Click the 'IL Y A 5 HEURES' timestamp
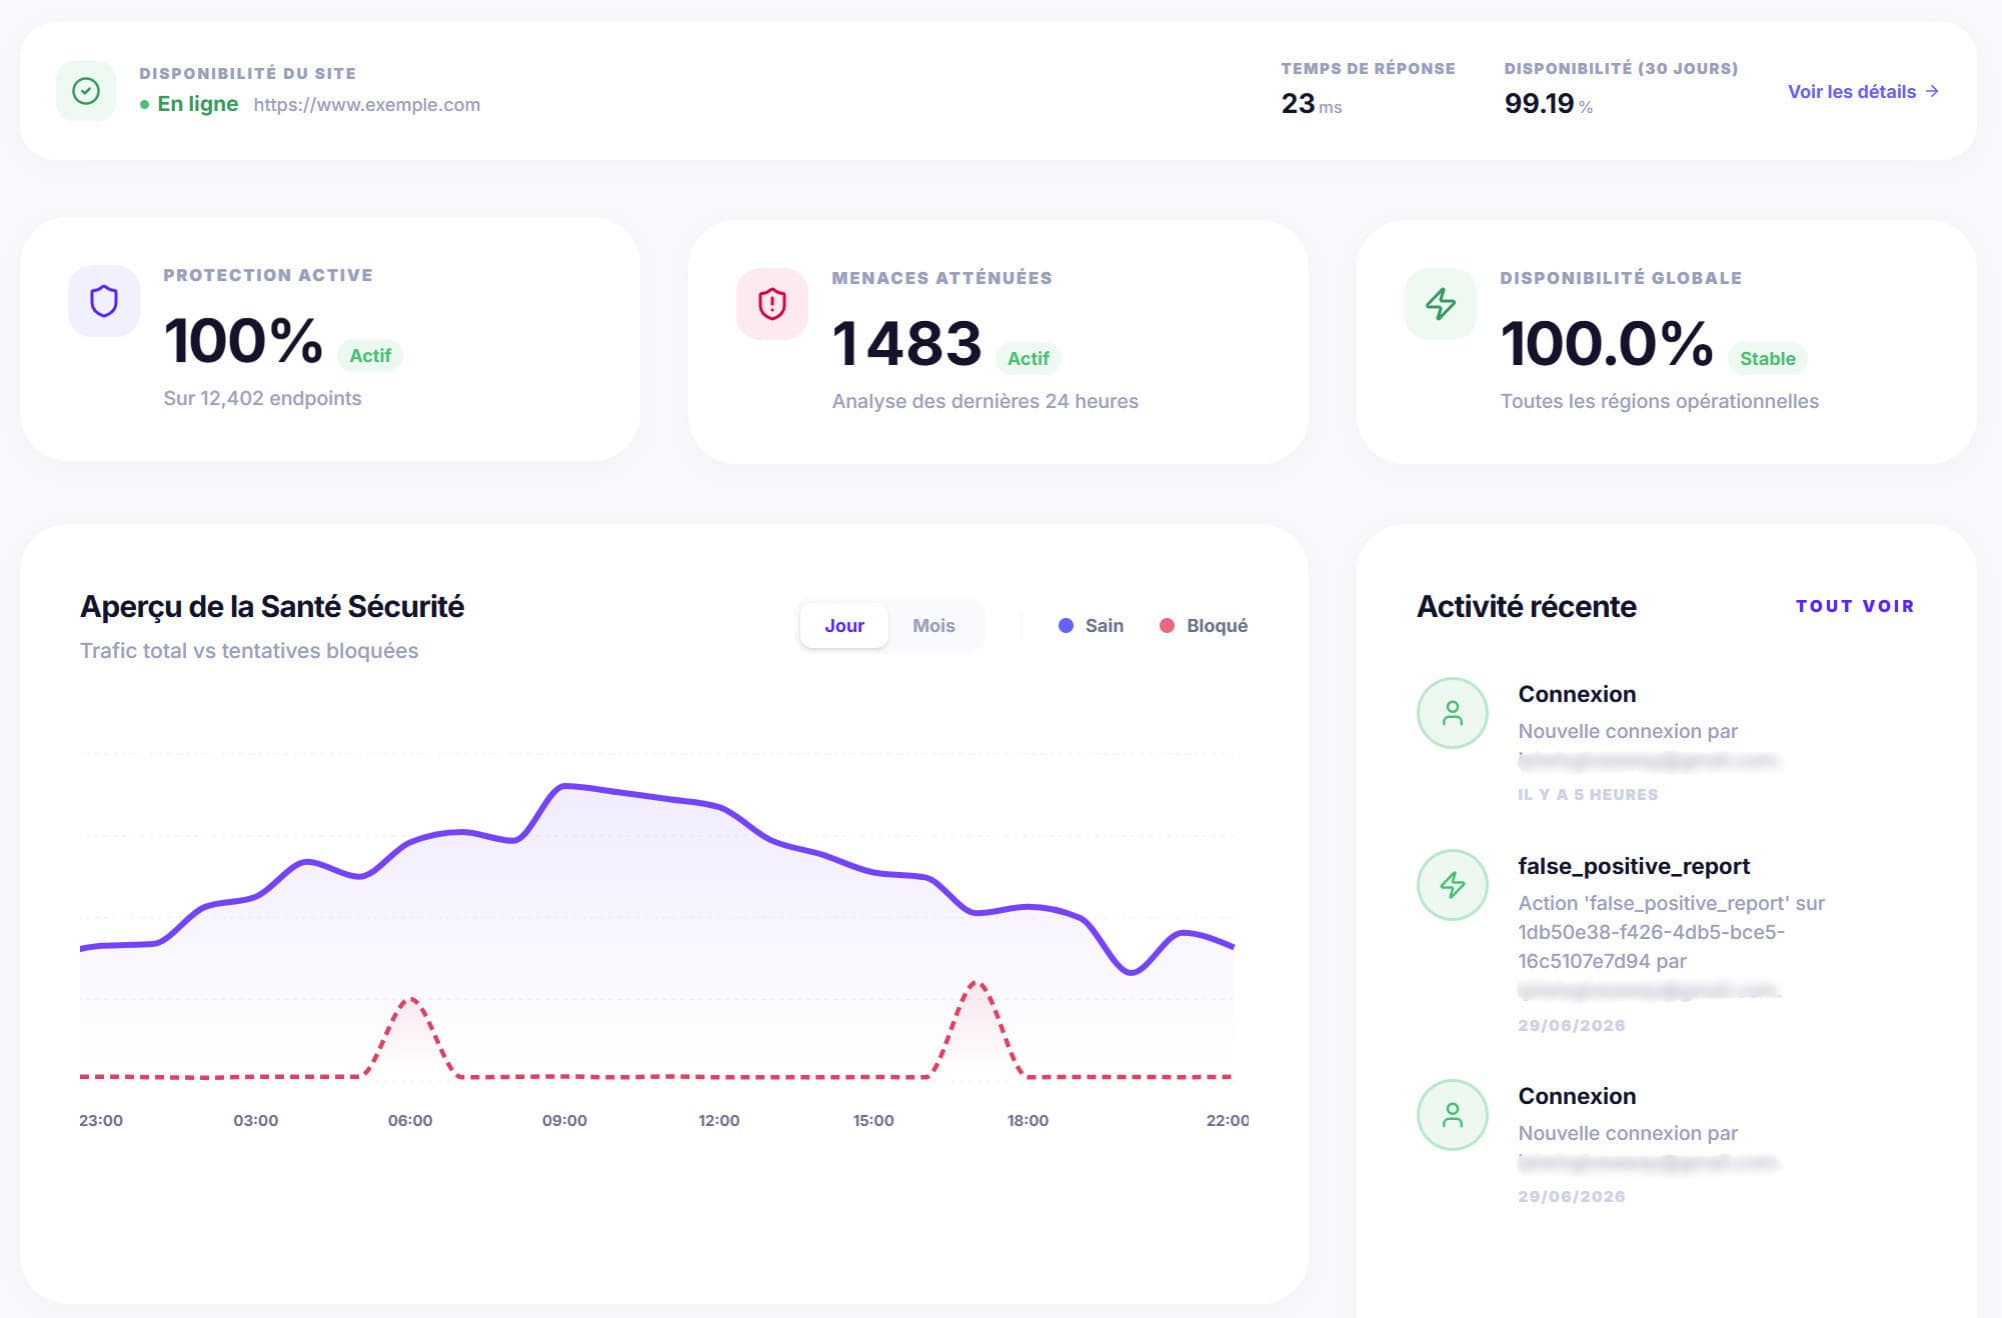 pyautogui.click(x=1588, y=795)
